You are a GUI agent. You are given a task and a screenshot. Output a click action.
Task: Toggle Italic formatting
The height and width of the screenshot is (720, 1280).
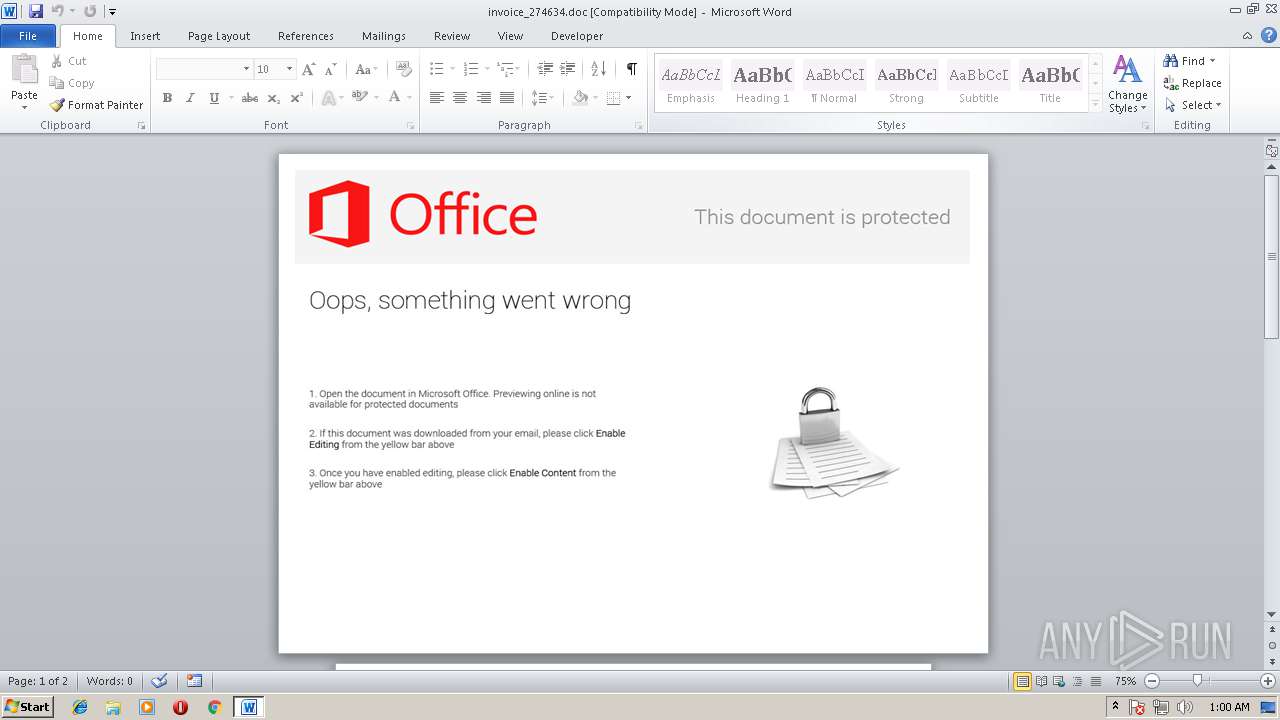190,98
